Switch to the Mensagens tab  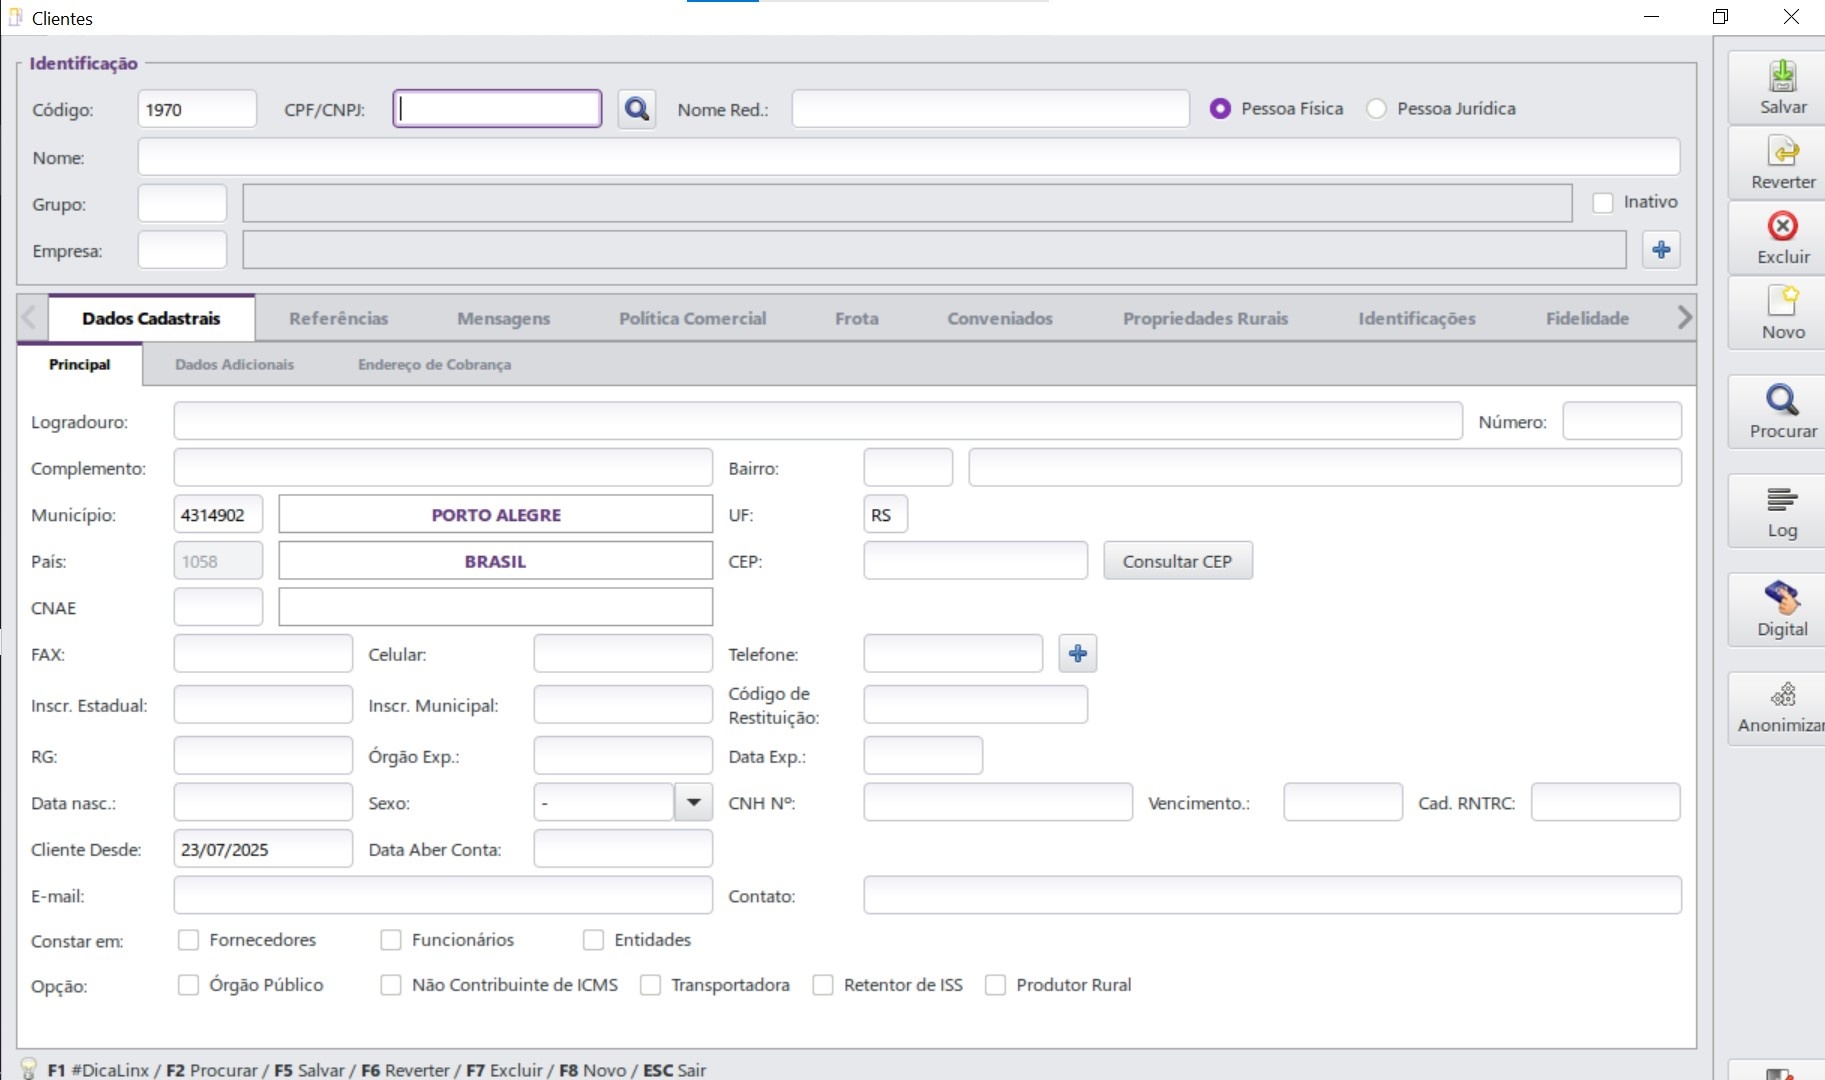[503, 318]
